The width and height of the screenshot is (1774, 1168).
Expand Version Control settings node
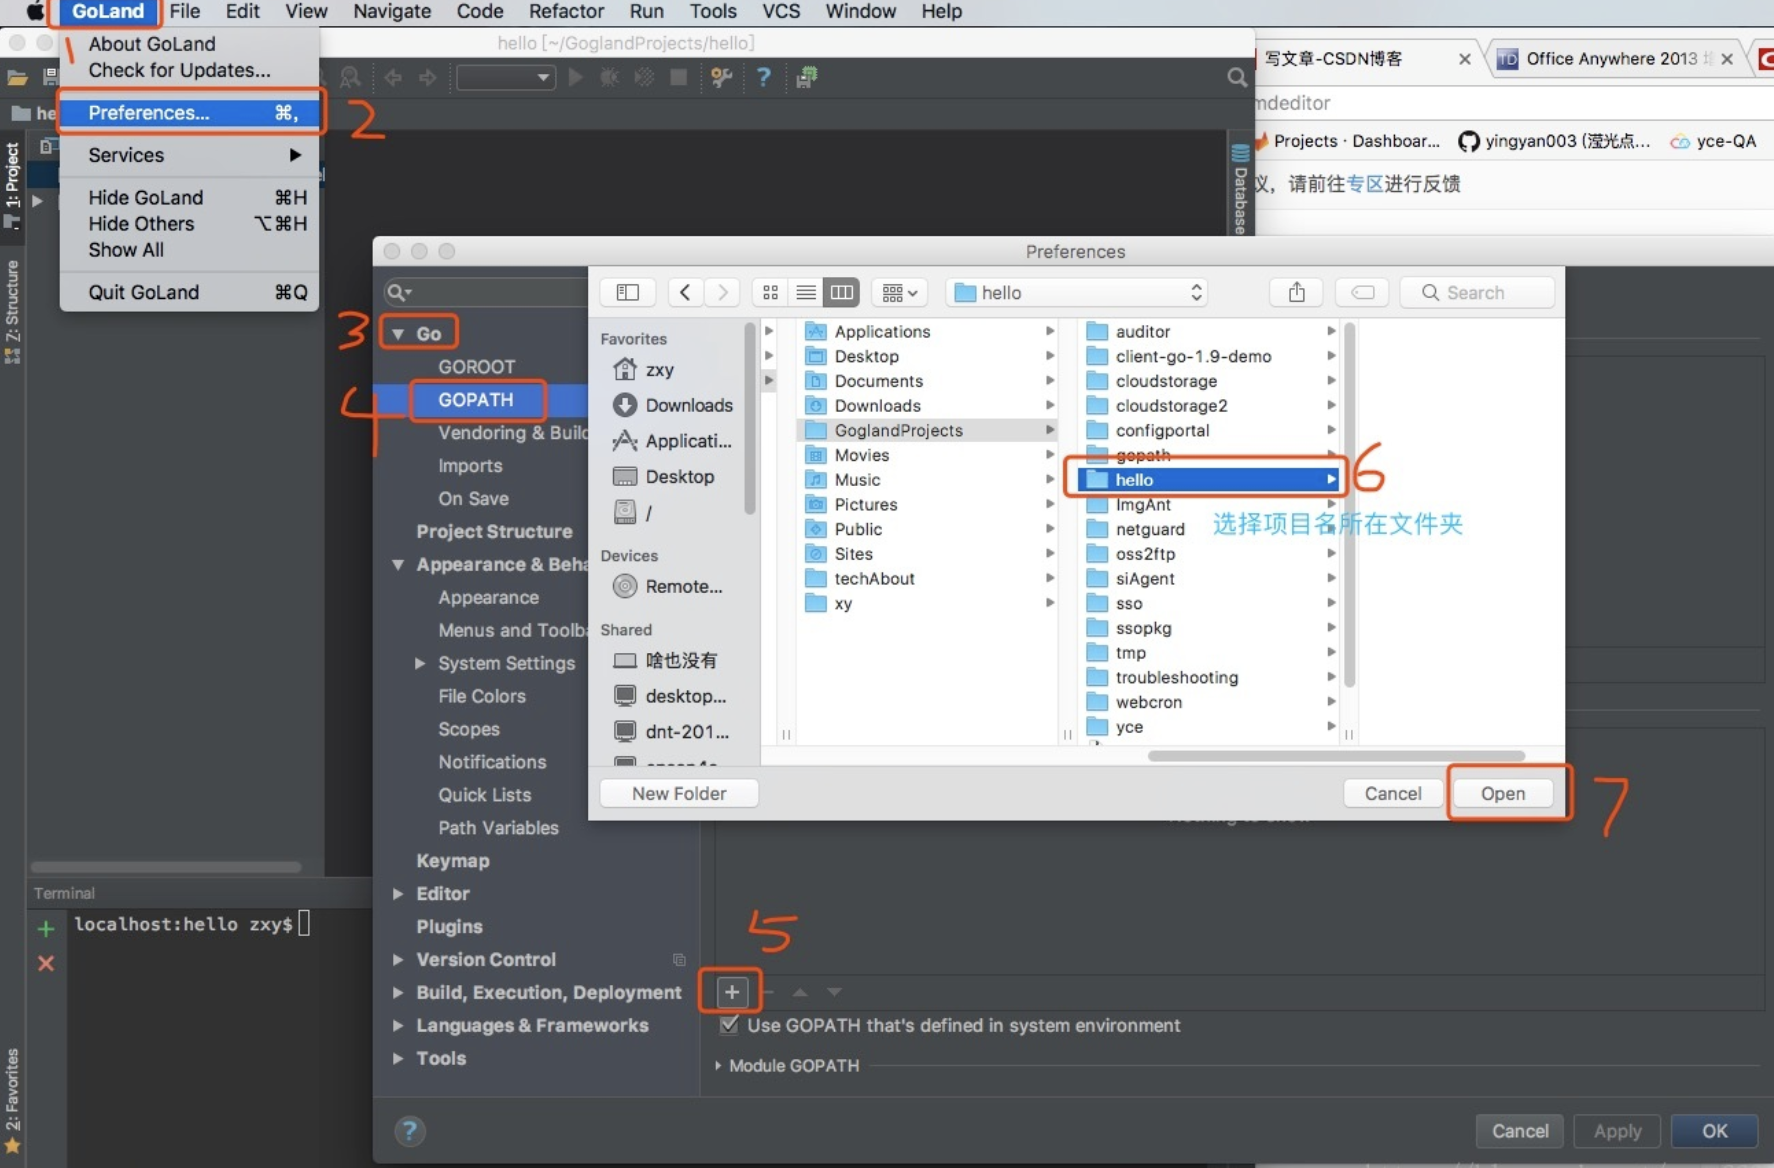[x=398, y=960]
